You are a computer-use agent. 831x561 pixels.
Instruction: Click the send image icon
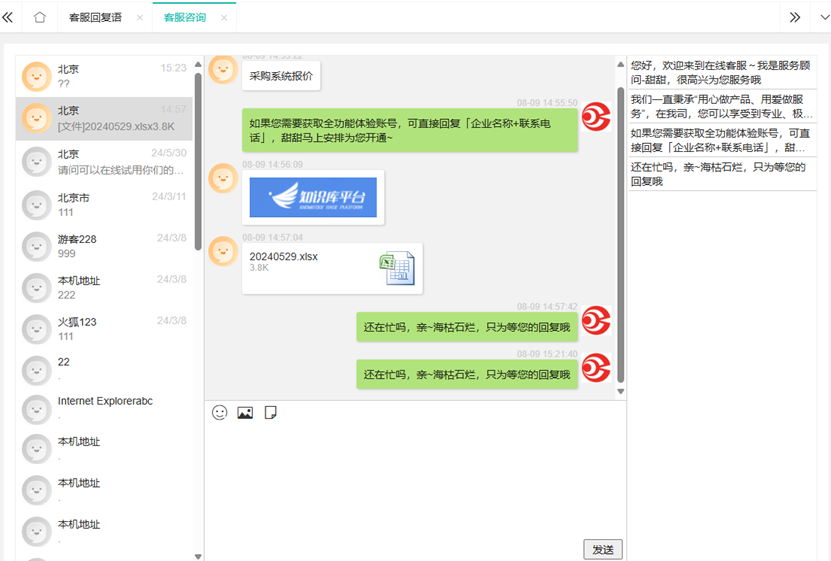coord(245,413)
